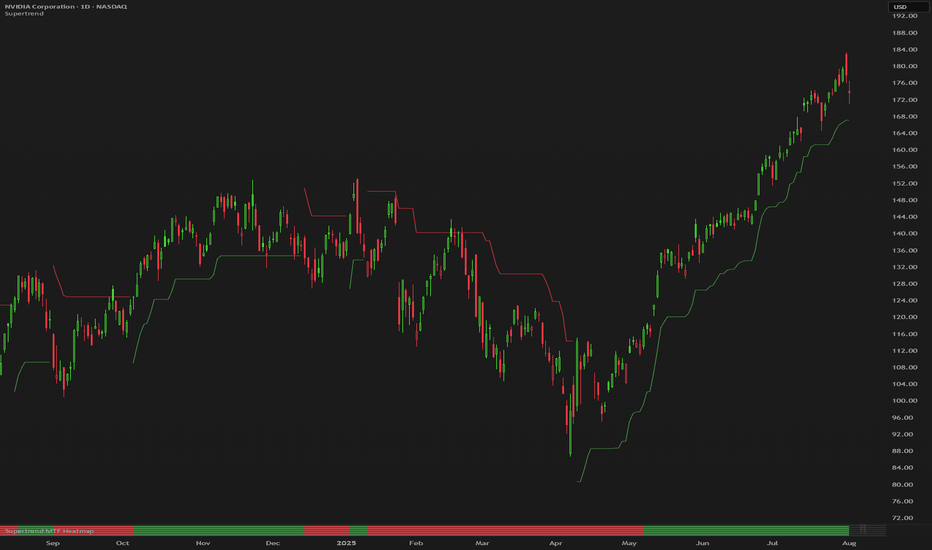Click the NVIDIA Corporation 1D NASDAQ title

coord(65,7)
